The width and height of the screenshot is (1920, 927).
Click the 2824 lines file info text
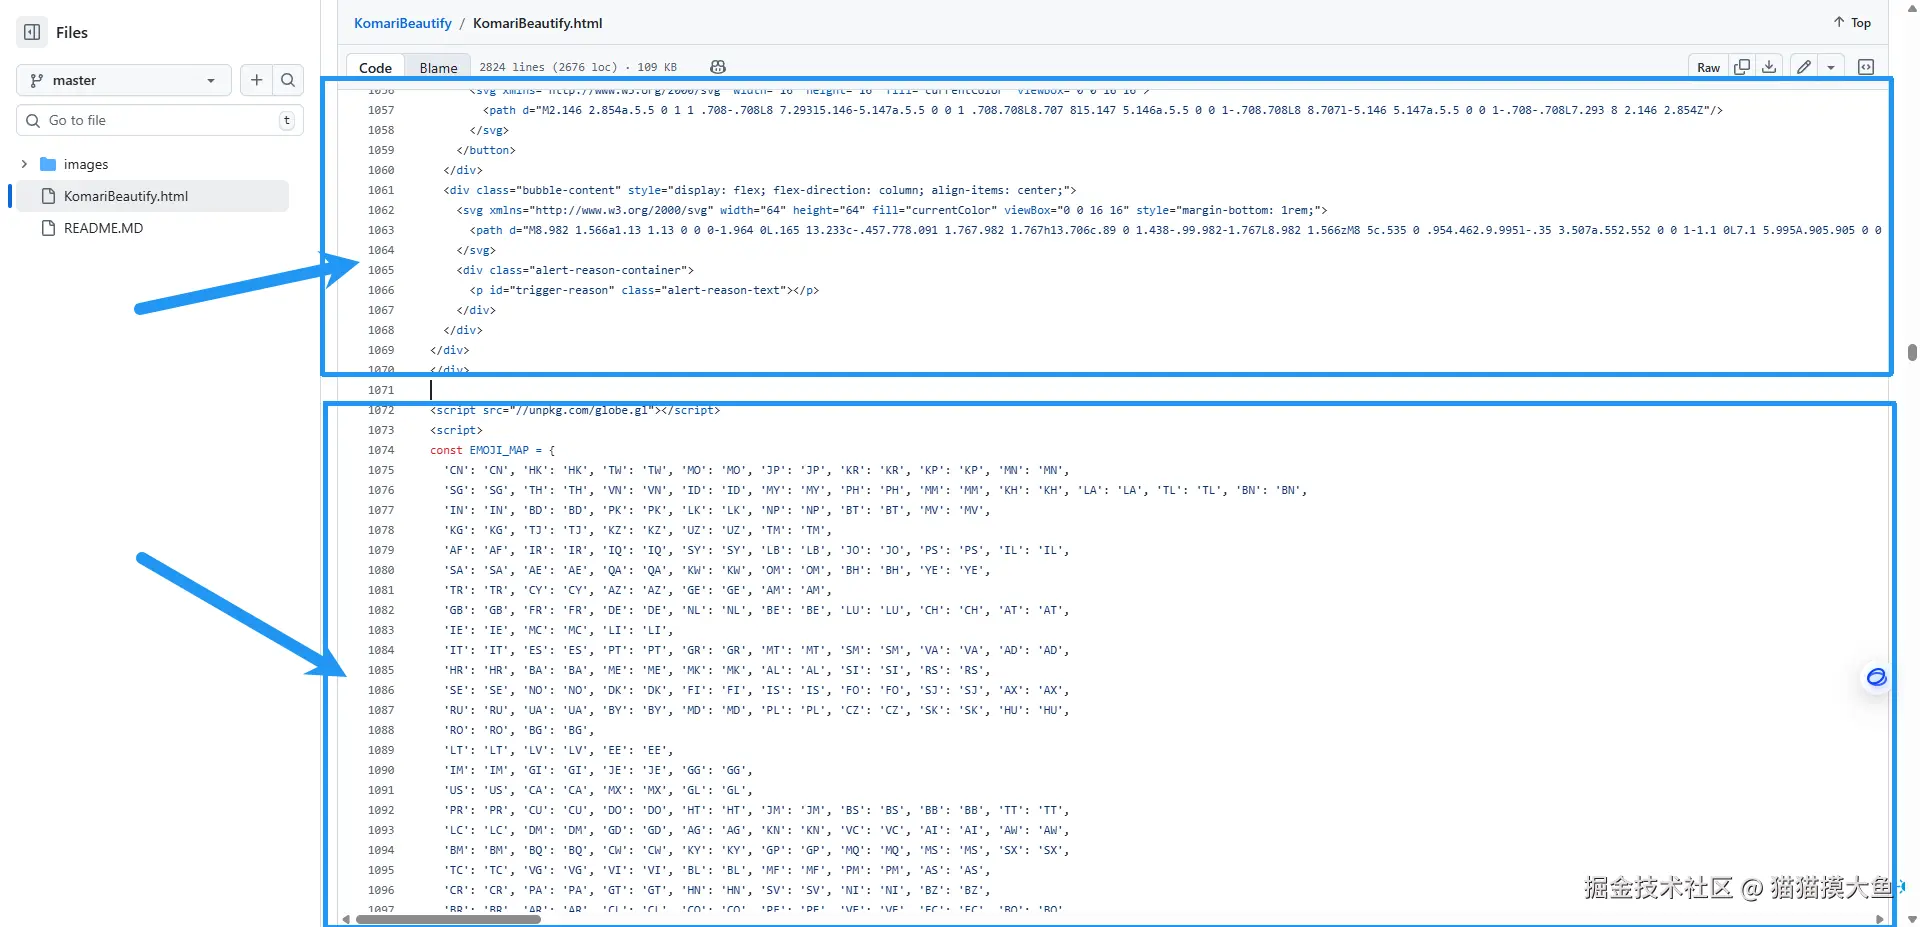pos(577,67)
